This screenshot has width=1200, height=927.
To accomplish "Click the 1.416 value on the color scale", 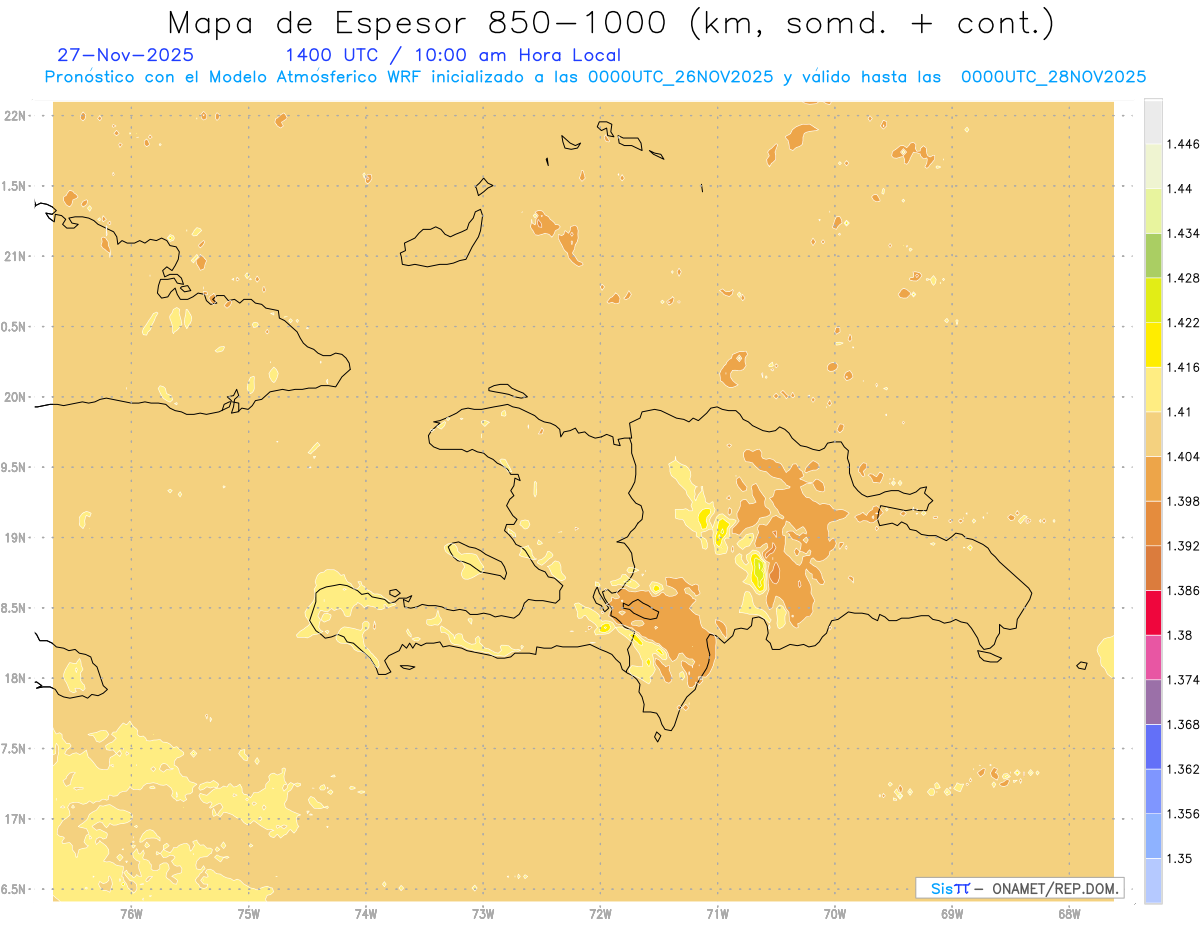I will [1183, 367].
